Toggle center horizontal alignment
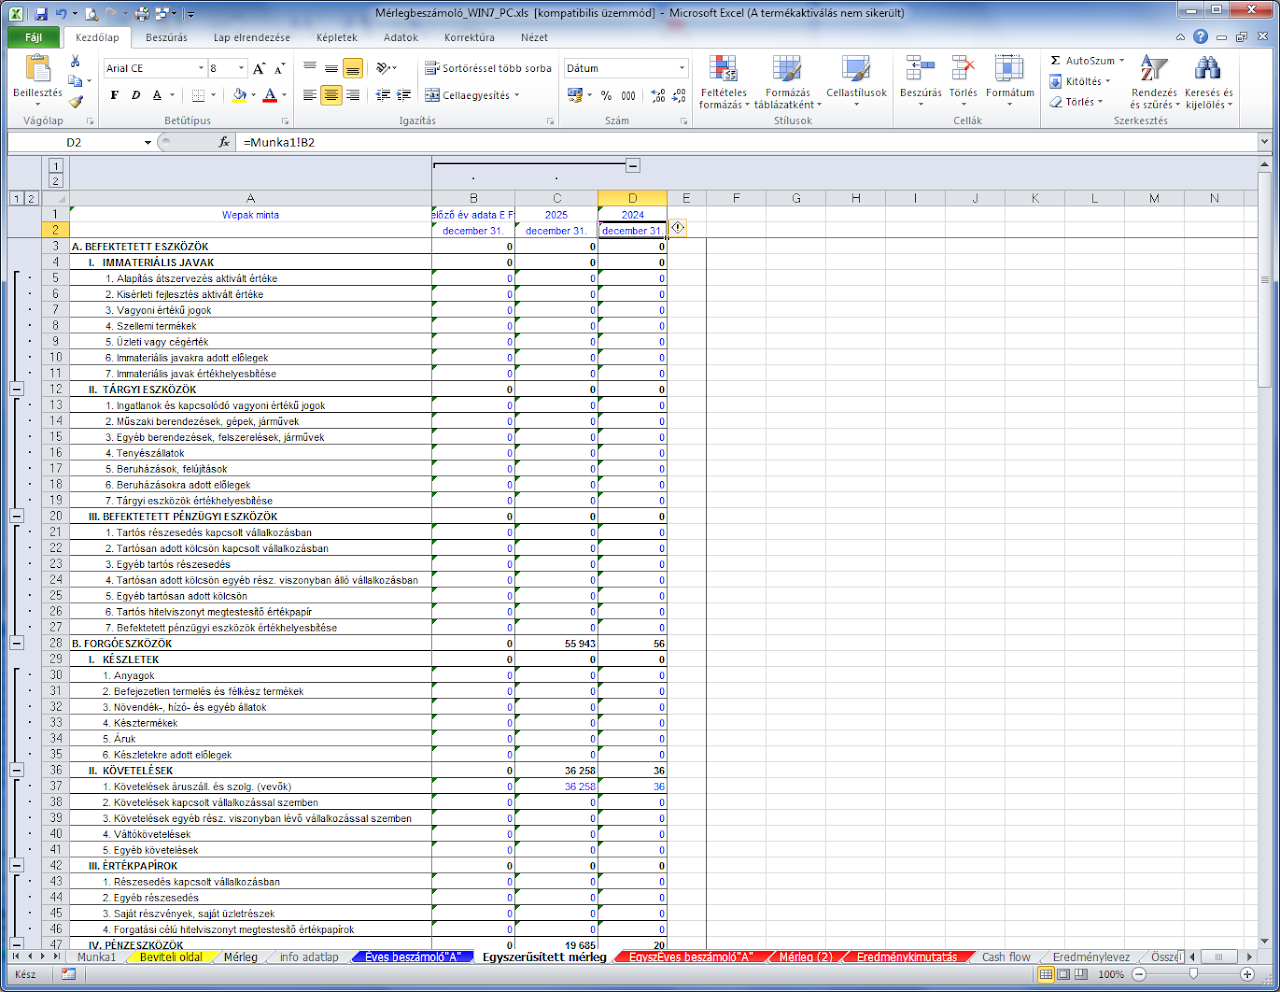This screenshot has height=992, width=1280. [x=331, y=95]
